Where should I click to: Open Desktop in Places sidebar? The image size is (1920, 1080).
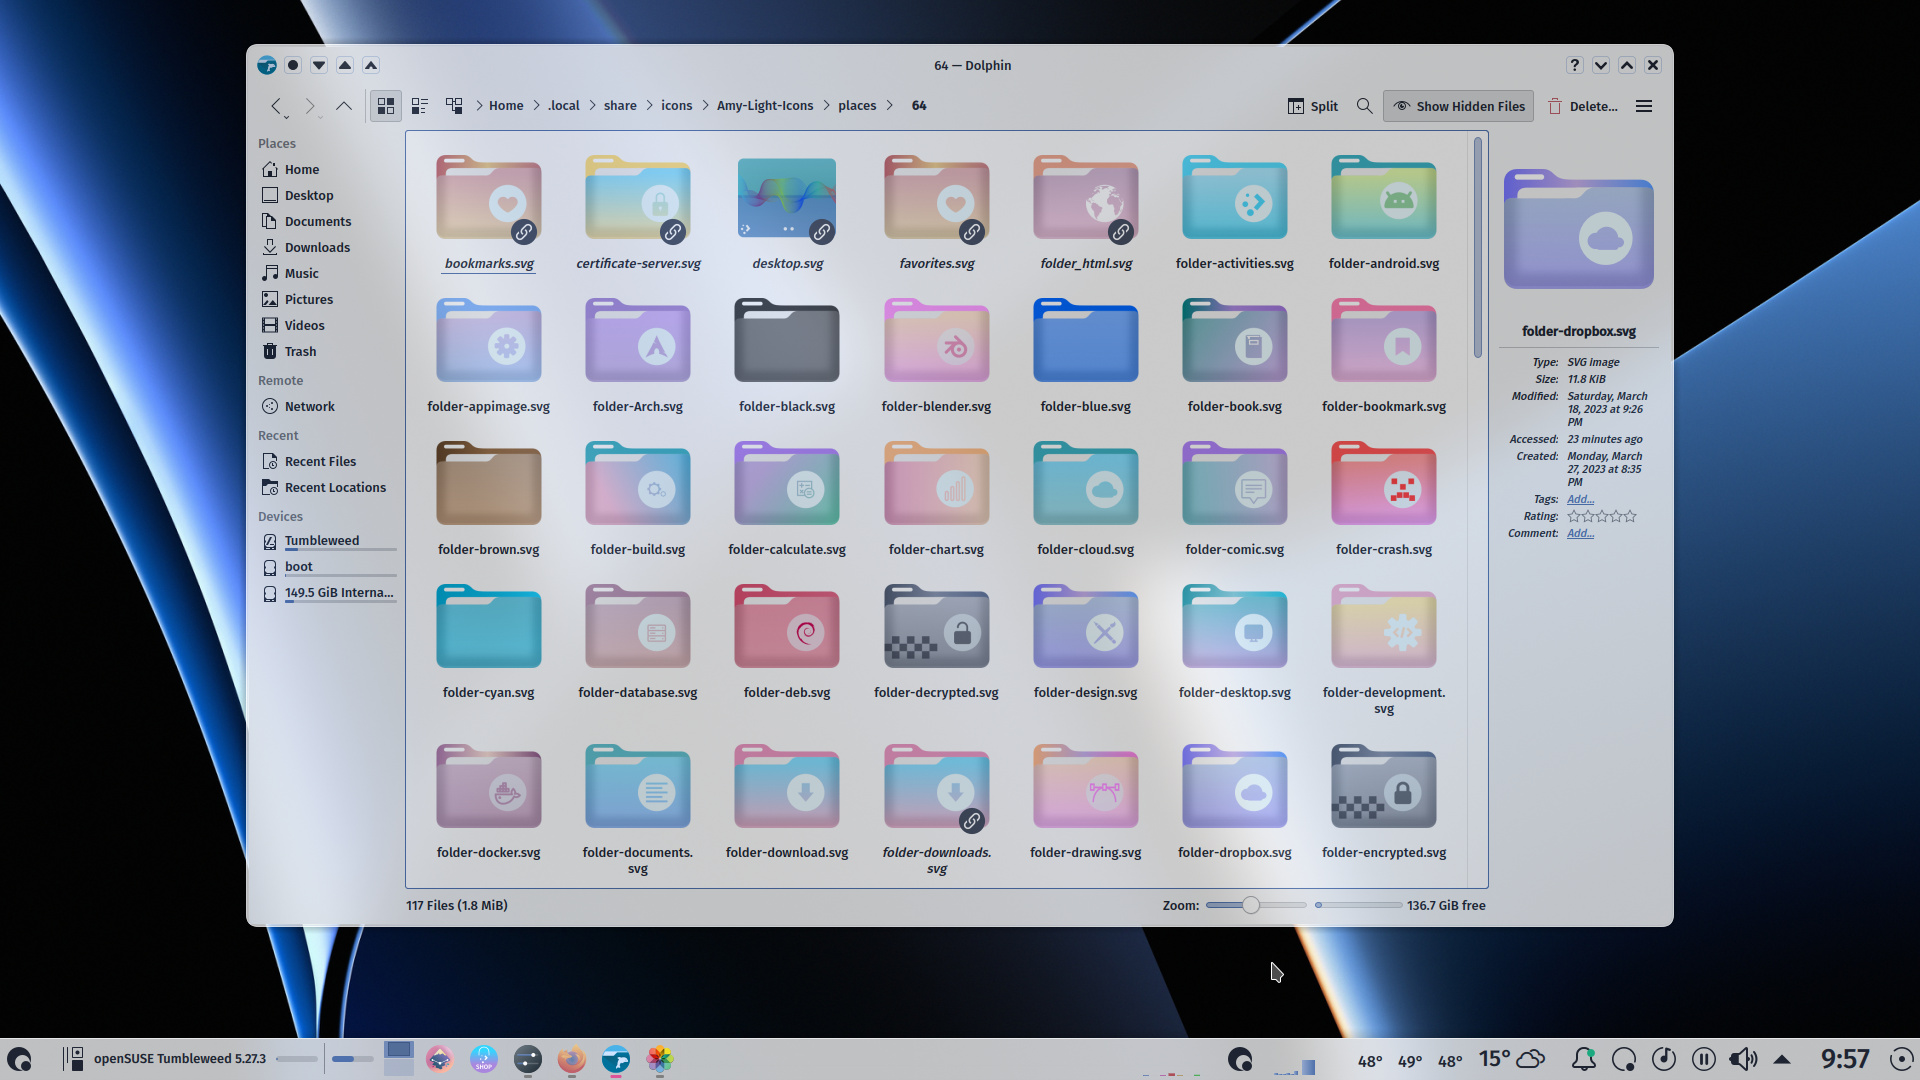pos(327,196)
